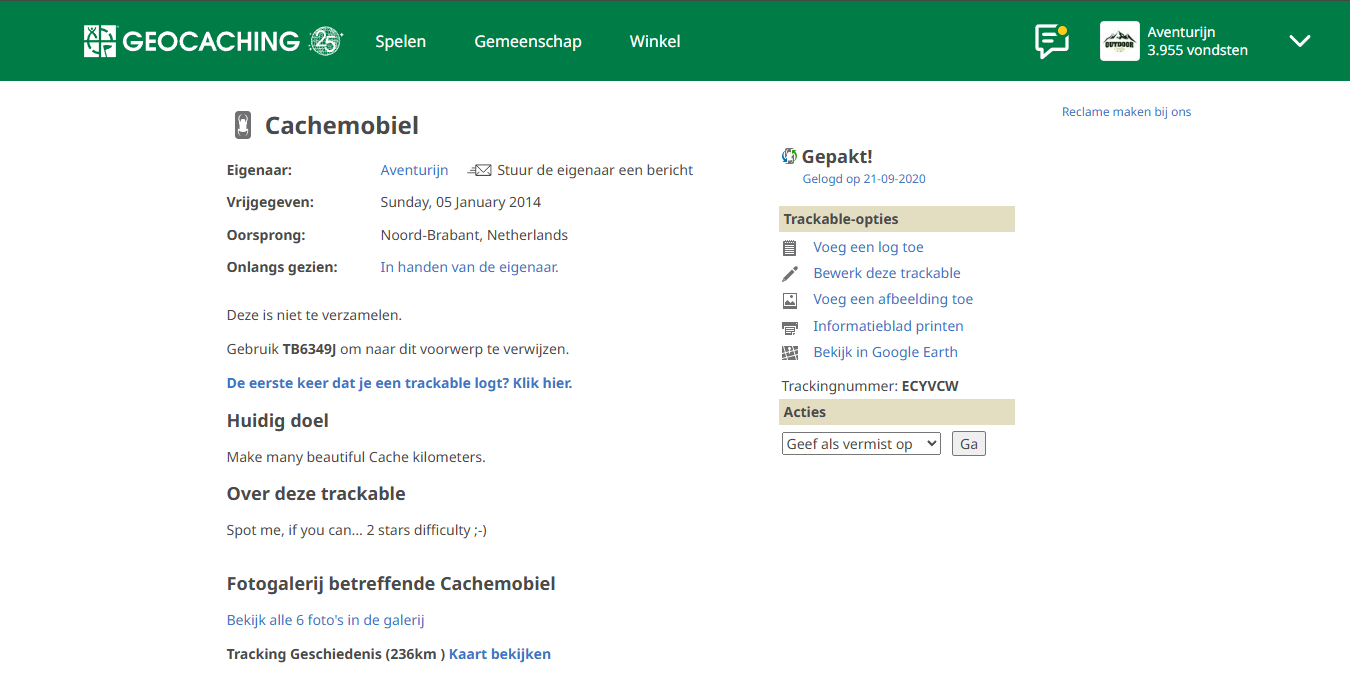This screenshot has height=673, width=1350.
Task: Click 'Reclame maken bij ons' link
Action: 1126,112
